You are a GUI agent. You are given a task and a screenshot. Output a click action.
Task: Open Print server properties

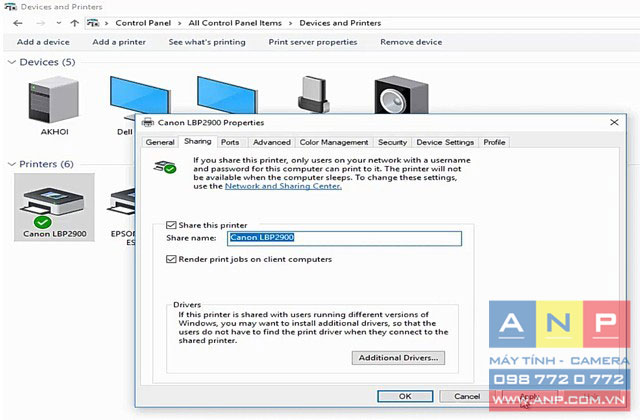coord(313,42)
